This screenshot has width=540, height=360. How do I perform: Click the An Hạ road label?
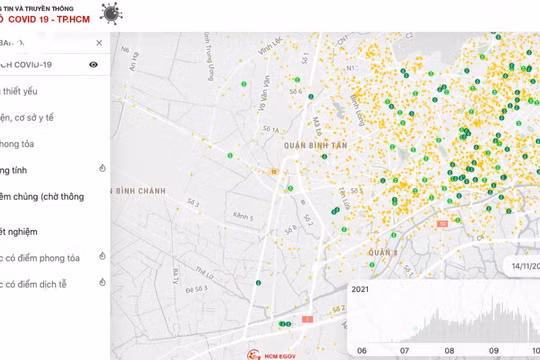(x=134, y=62)
